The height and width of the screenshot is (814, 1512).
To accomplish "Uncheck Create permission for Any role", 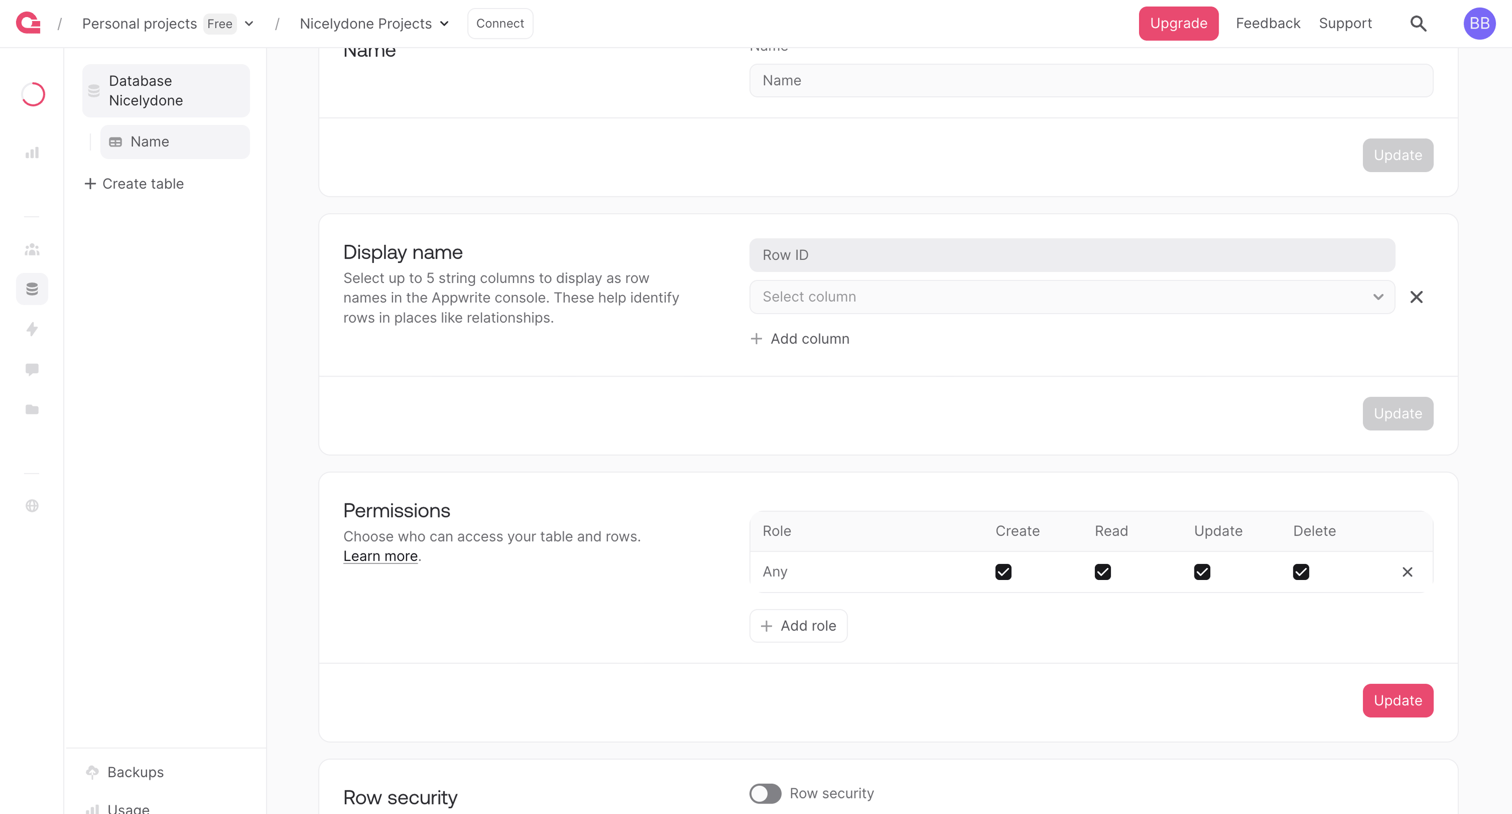I will click(x=1003, y=572).
